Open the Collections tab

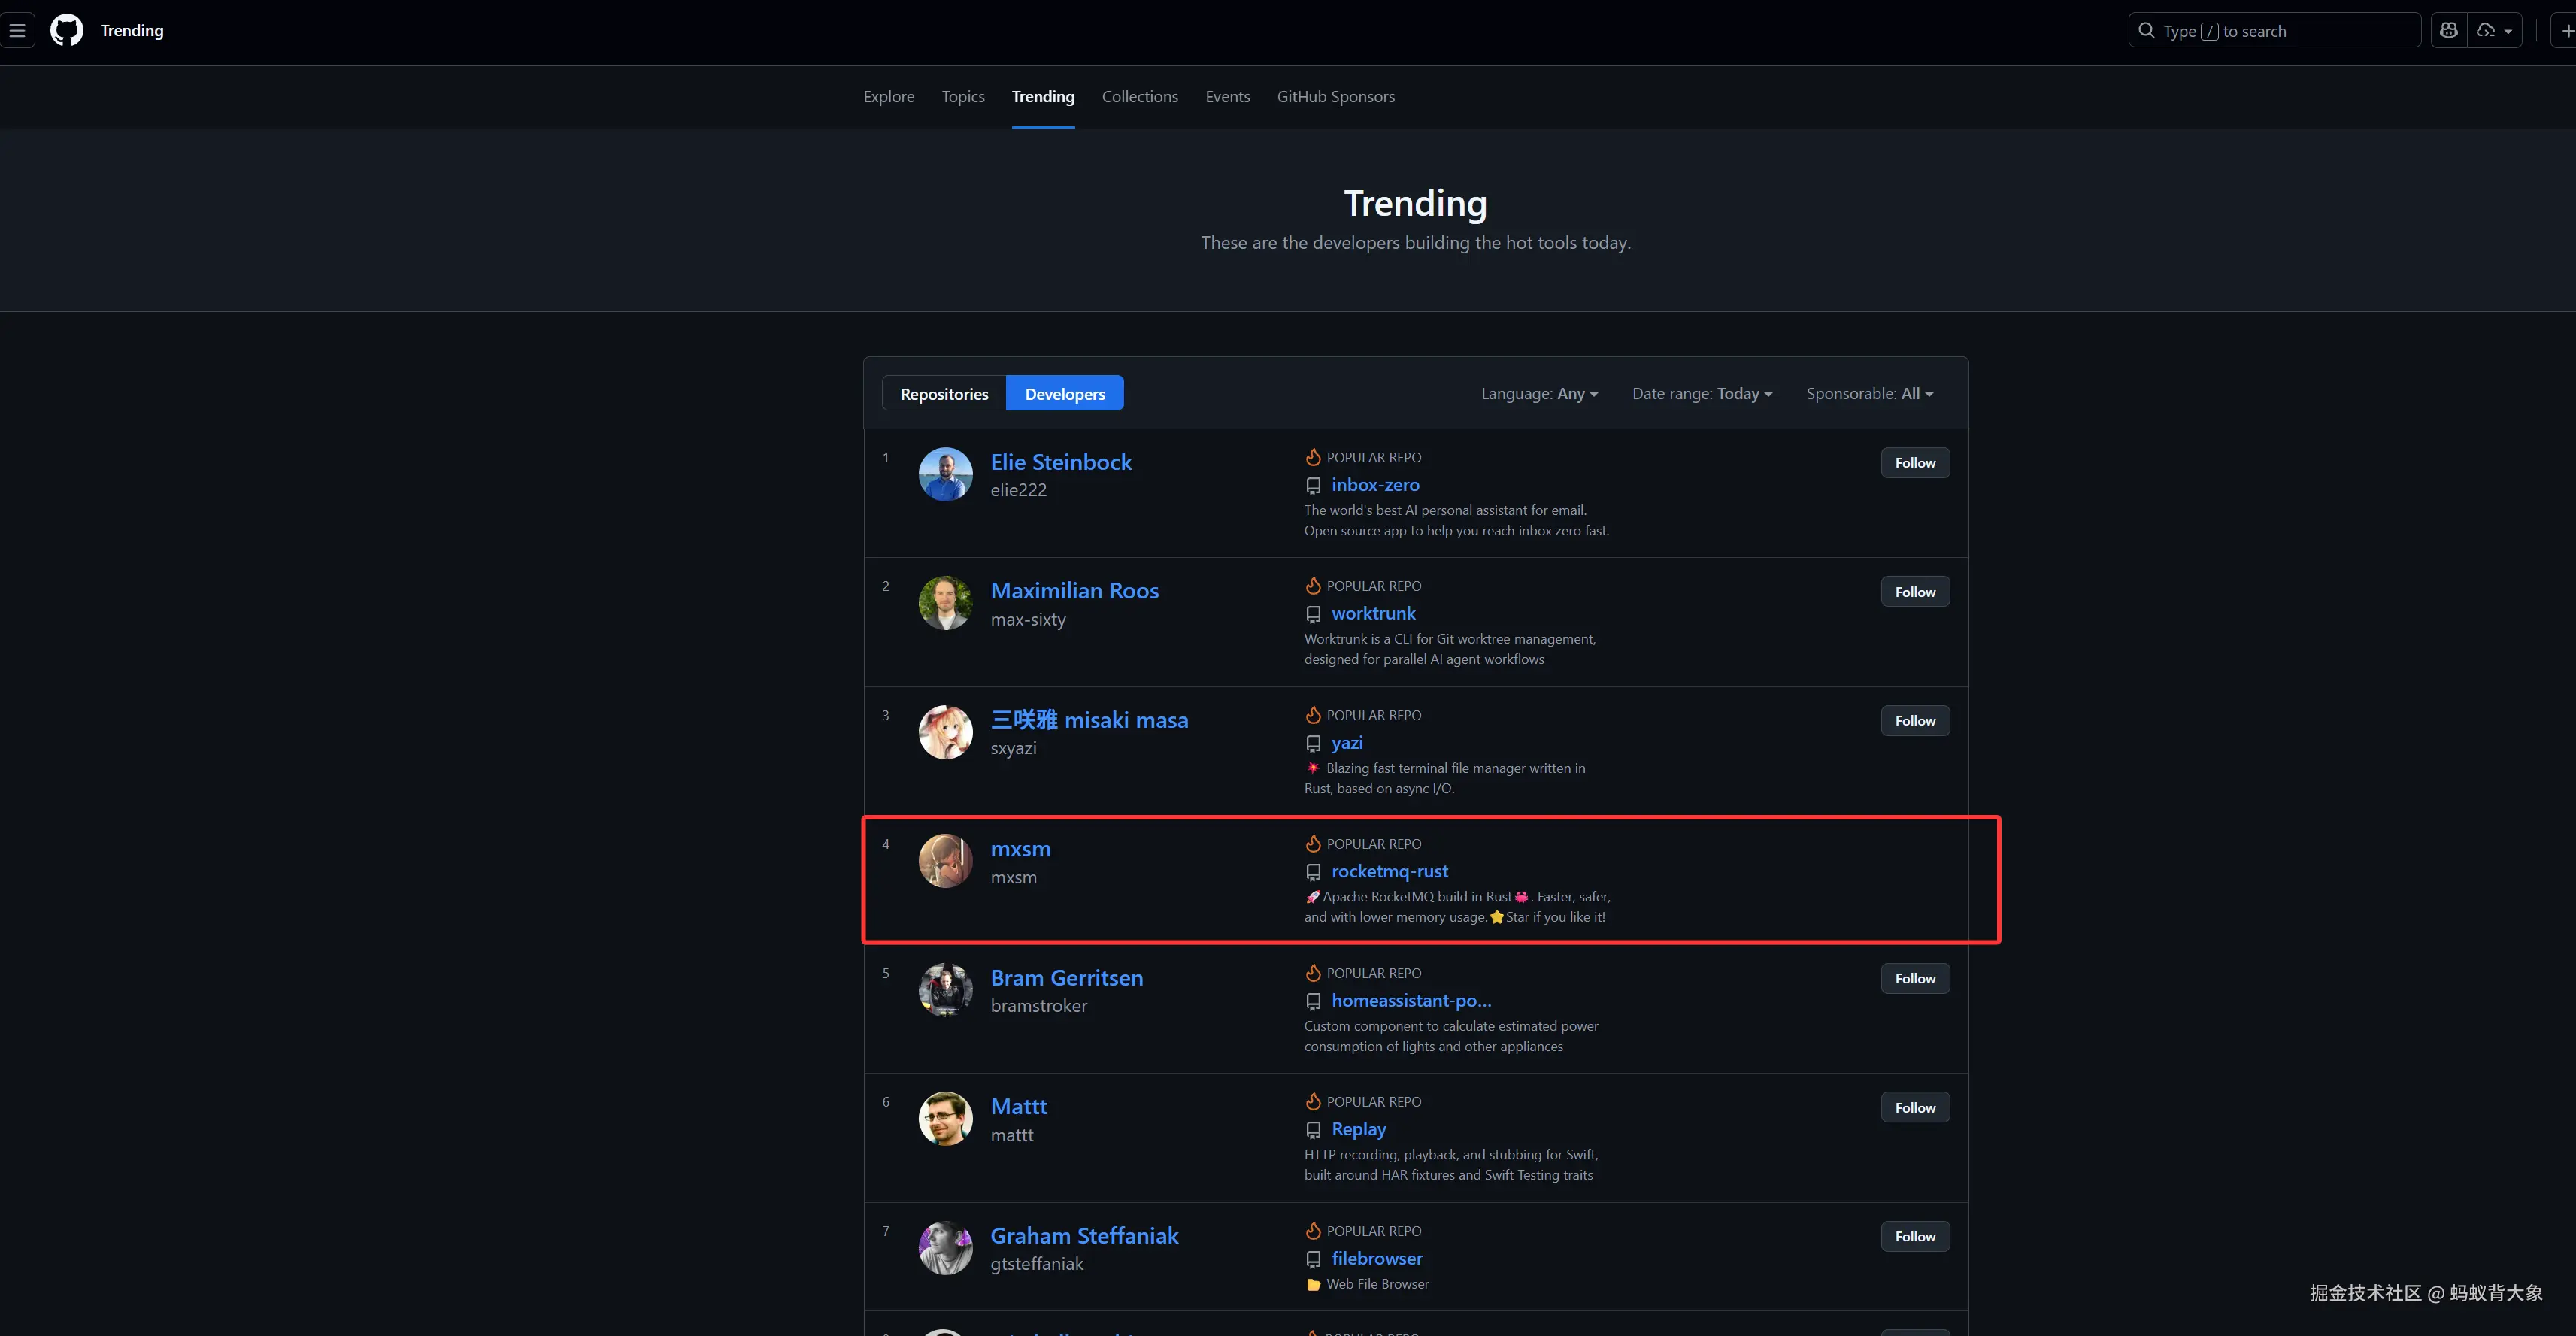[x=1139, y=97]
